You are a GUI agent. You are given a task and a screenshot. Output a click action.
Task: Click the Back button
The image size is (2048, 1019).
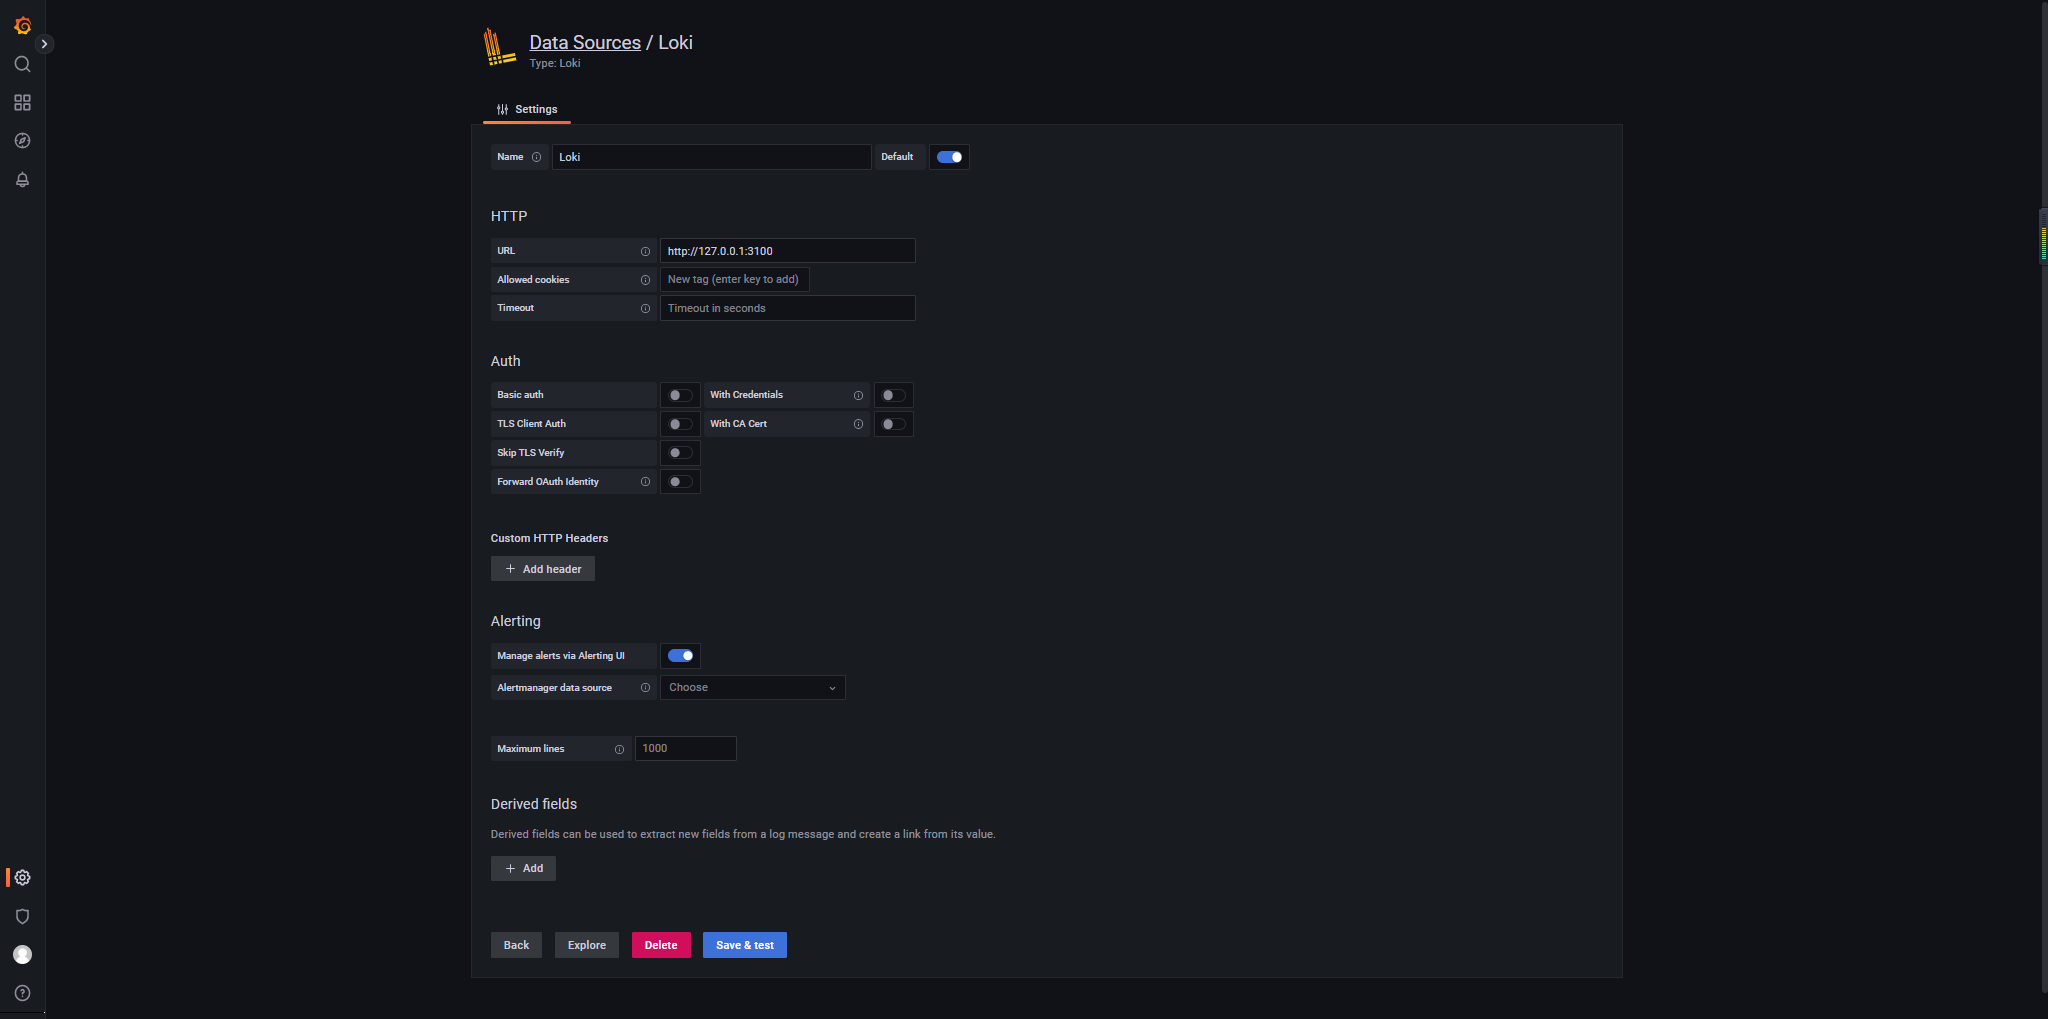click(516, 945)
